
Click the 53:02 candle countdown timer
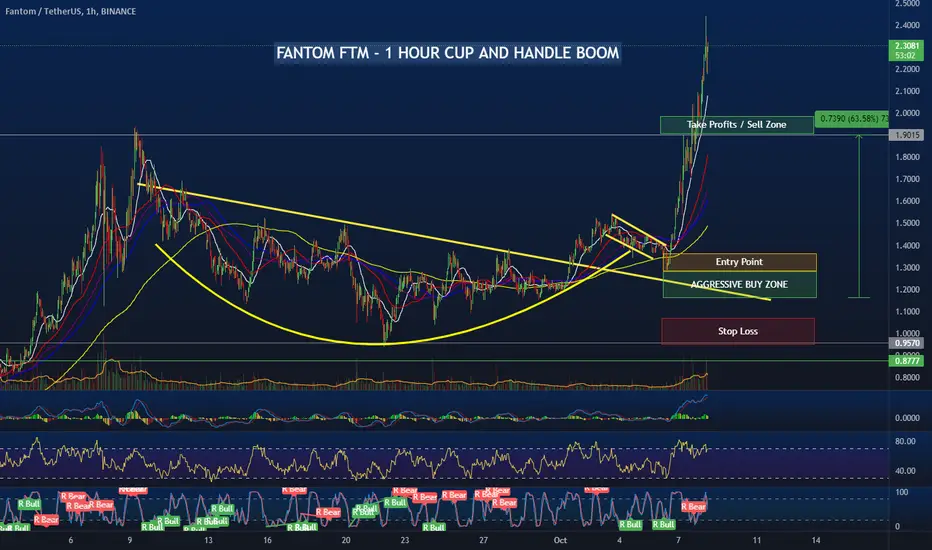coord(905,56)
